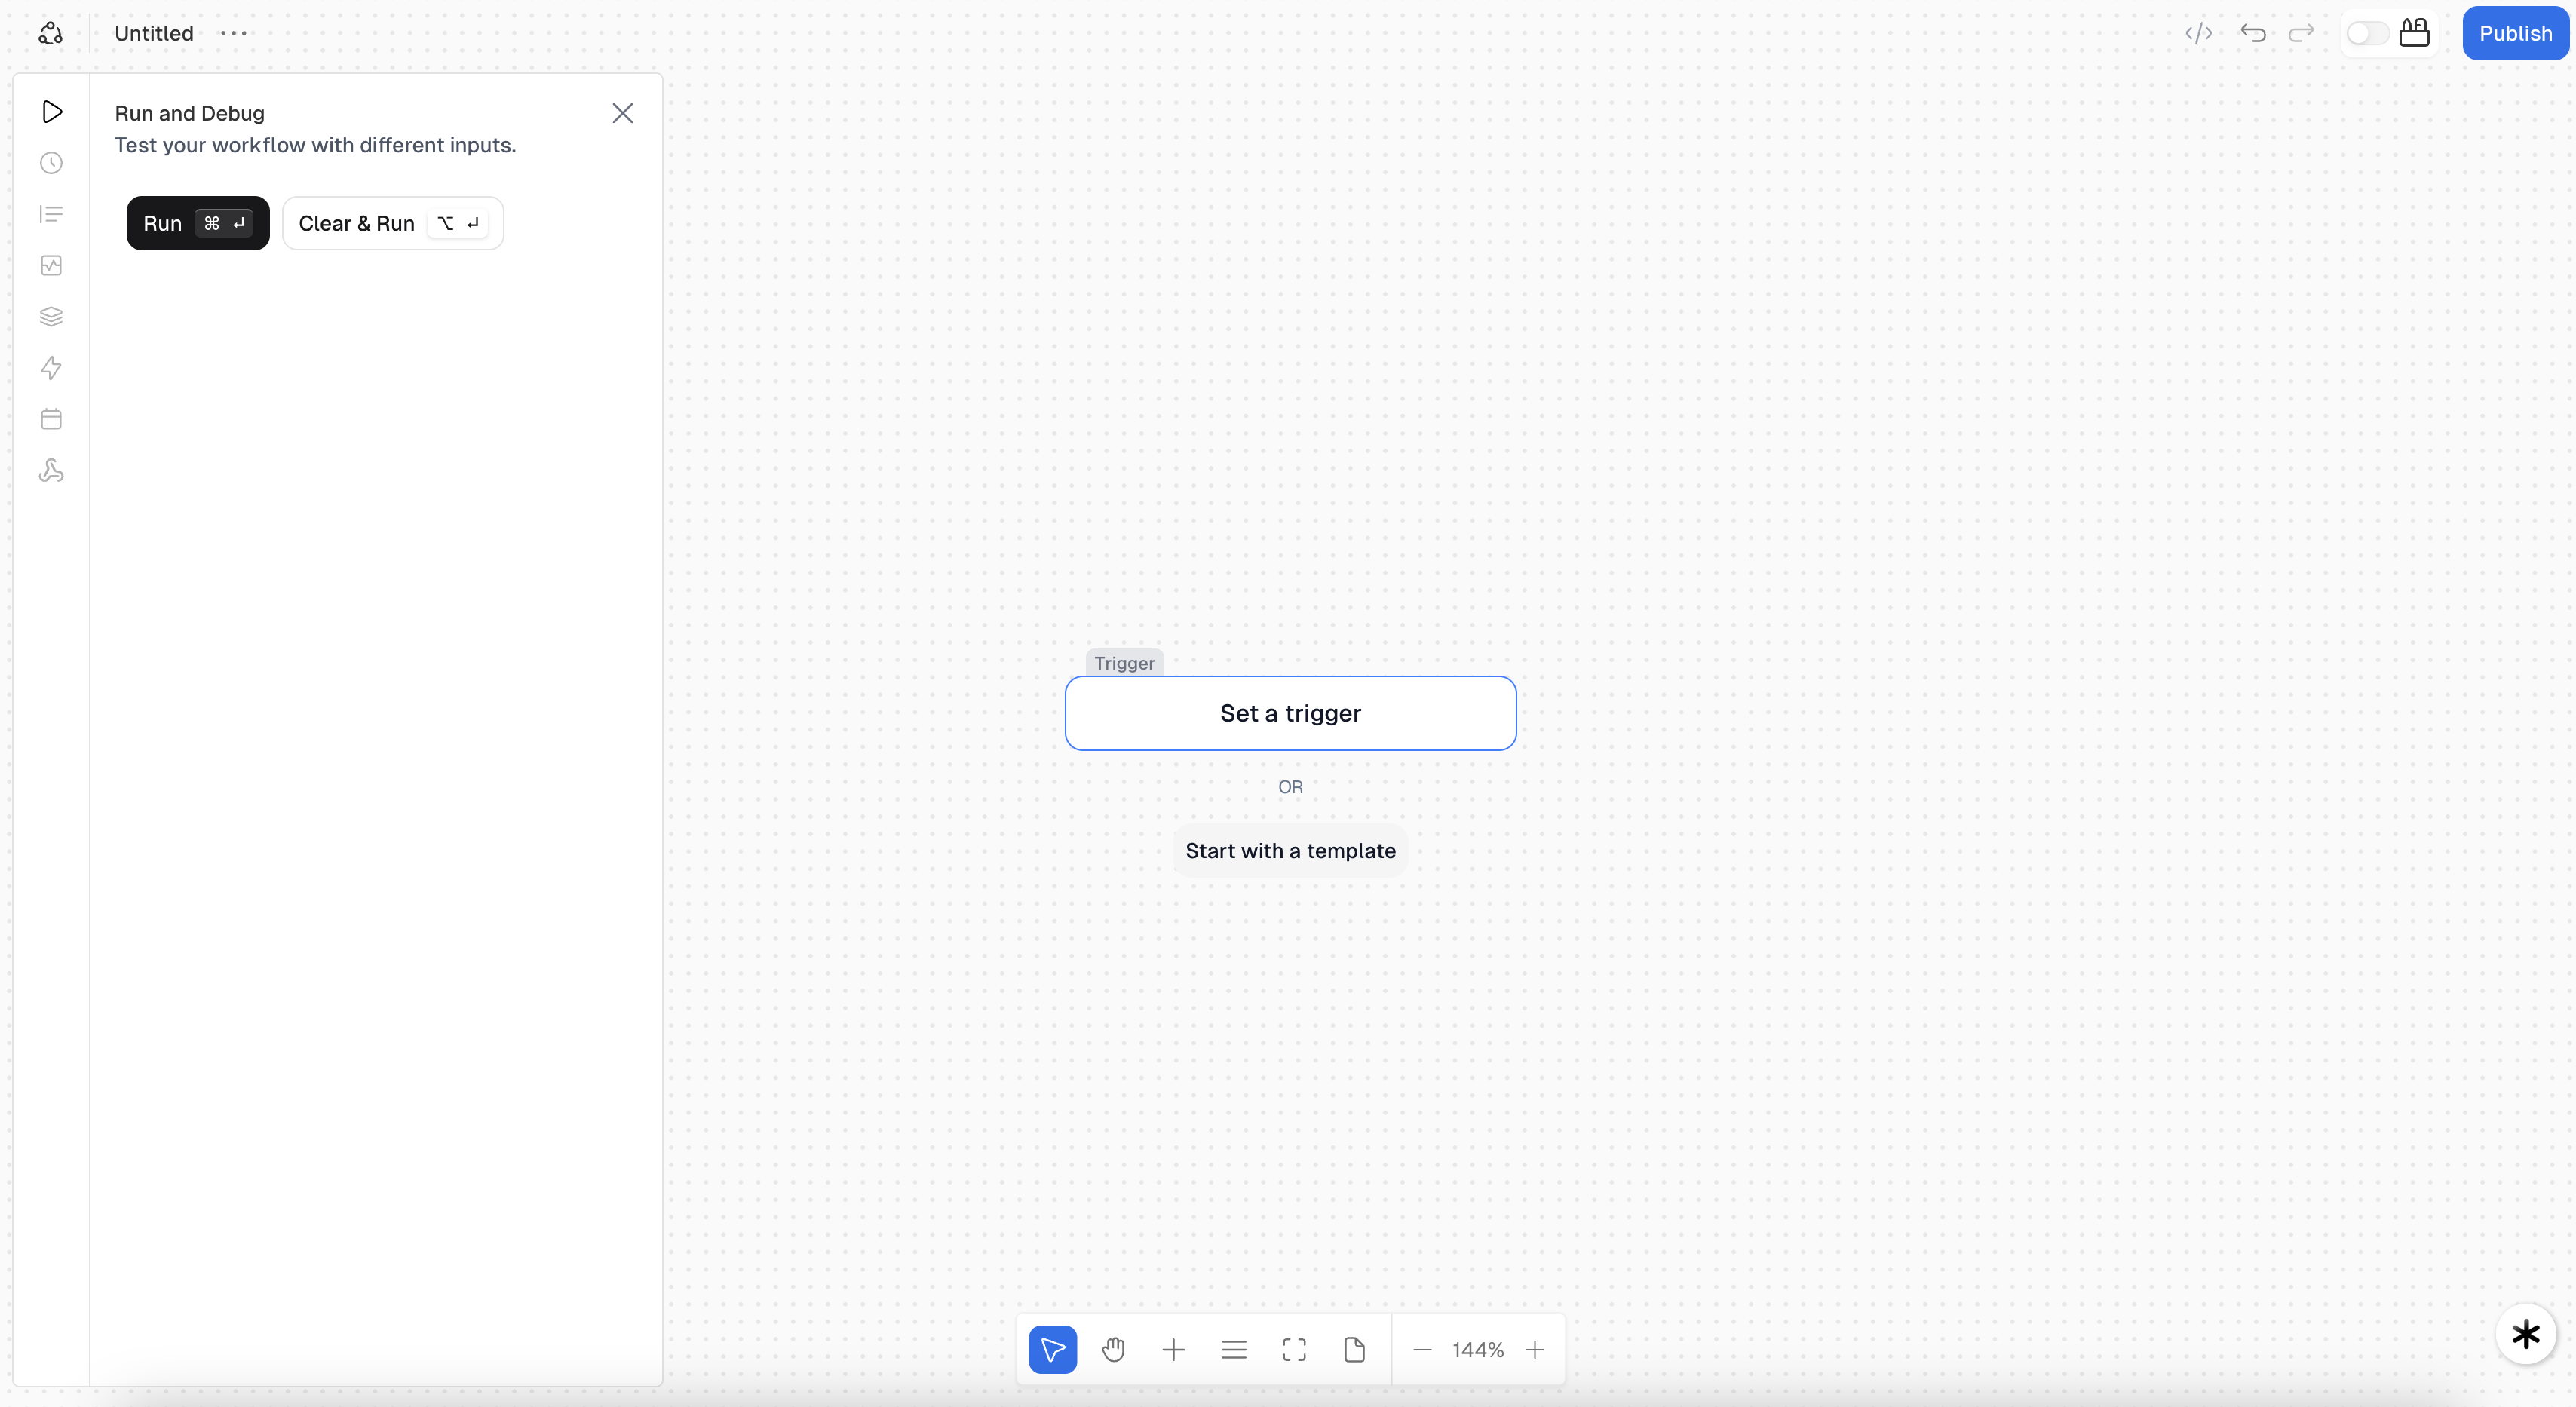Show the code view icon
This screenshot has height=1407, width=2576.
[x=2198, y=34]
